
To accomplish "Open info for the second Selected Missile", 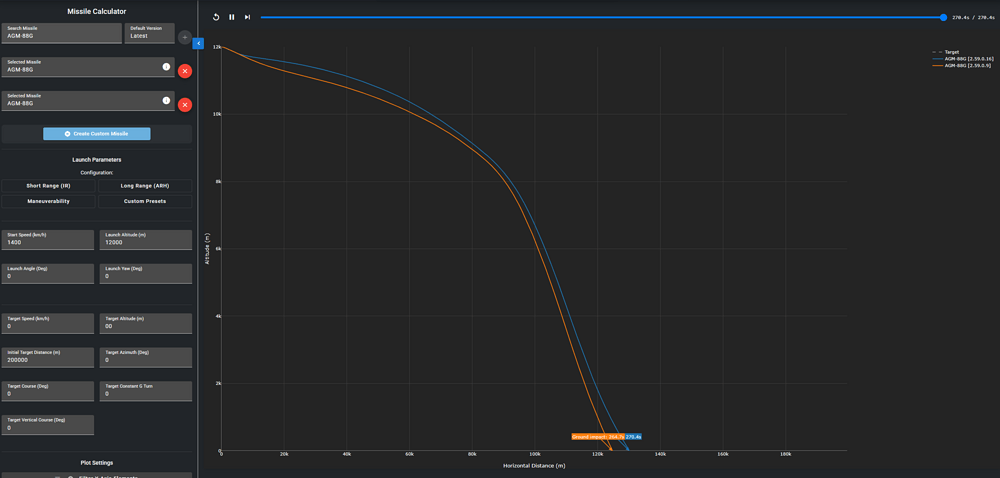I will (166, 100).
